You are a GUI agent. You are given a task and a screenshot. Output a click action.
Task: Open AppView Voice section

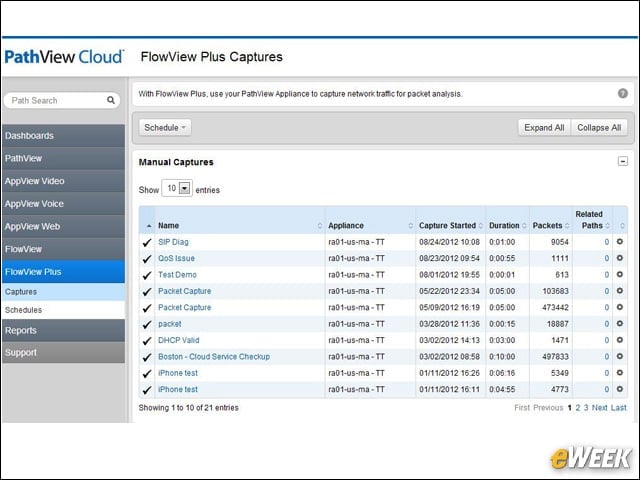tap(63, 204)
